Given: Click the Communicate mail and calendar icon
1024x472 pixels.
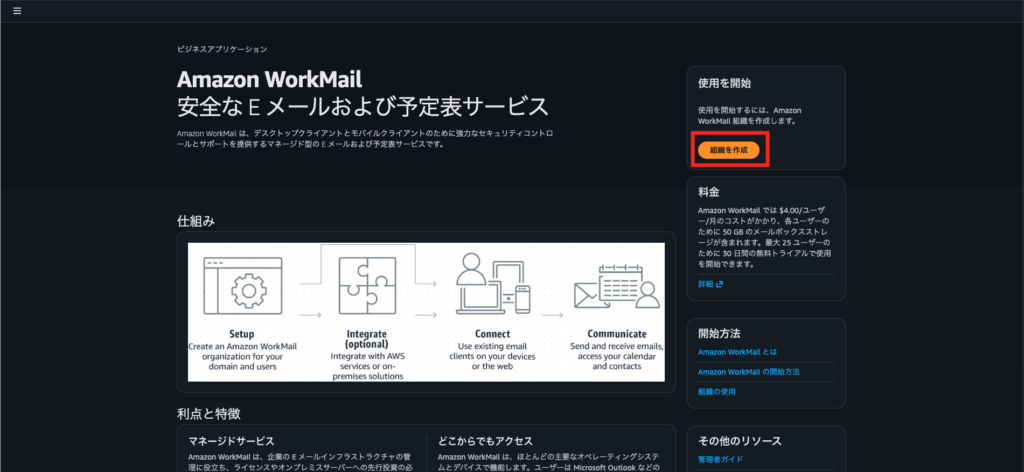Looking at the screenshot, I should coord(617,287).
